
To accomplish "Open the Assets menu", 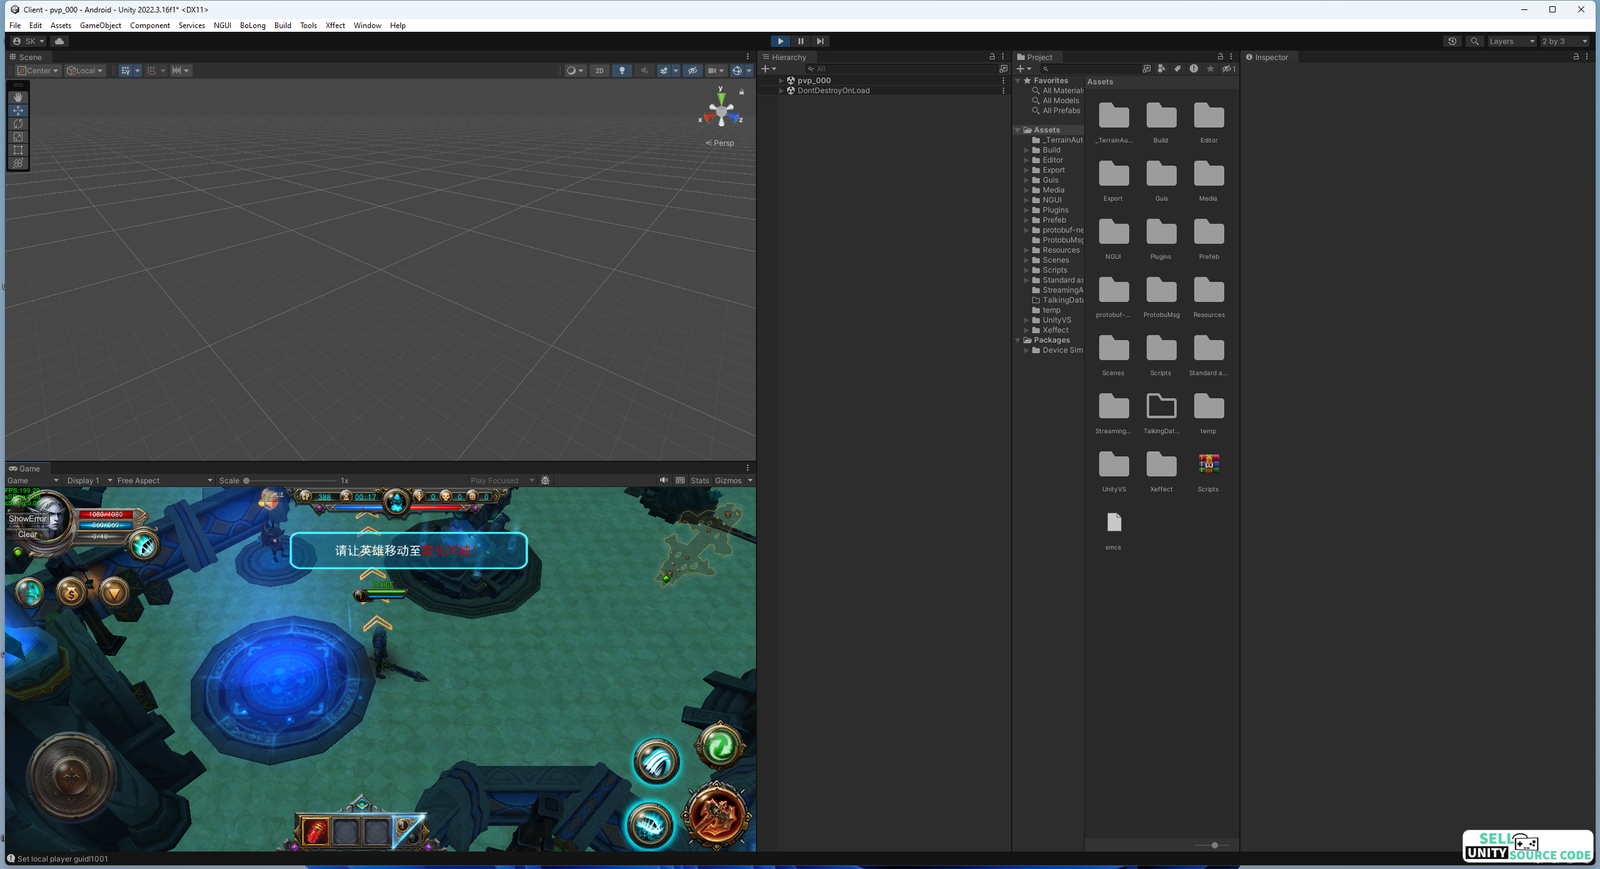I will (61, 25).
